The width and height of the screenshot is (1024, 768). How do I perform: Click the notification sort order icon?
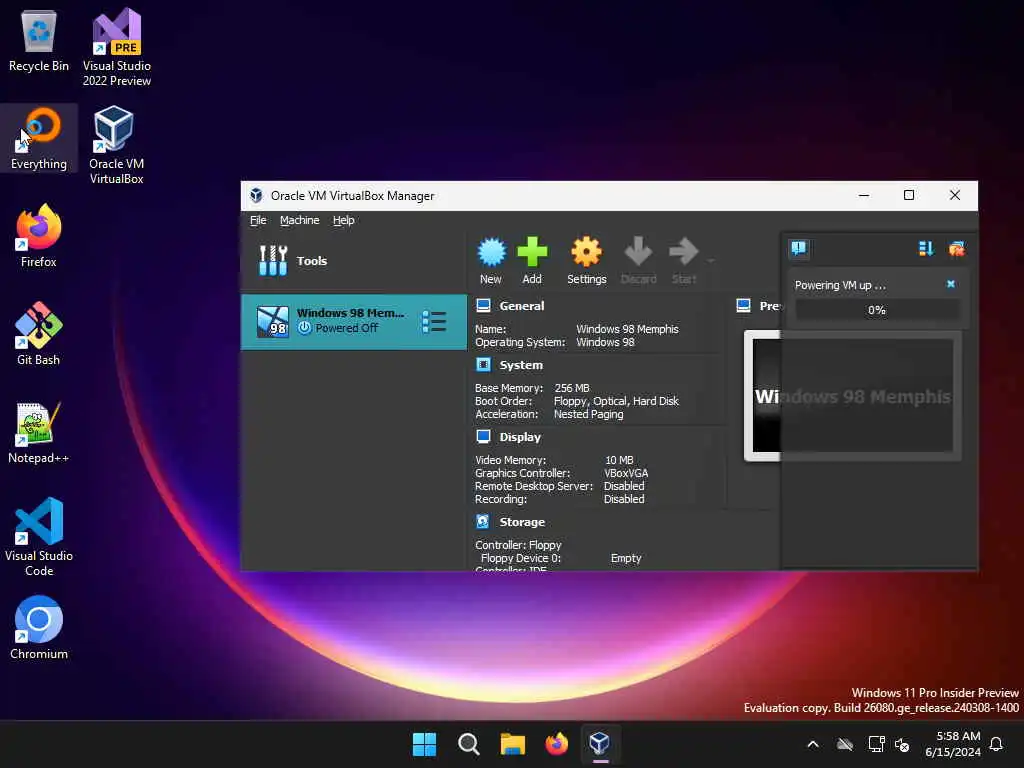click(925, 248)
